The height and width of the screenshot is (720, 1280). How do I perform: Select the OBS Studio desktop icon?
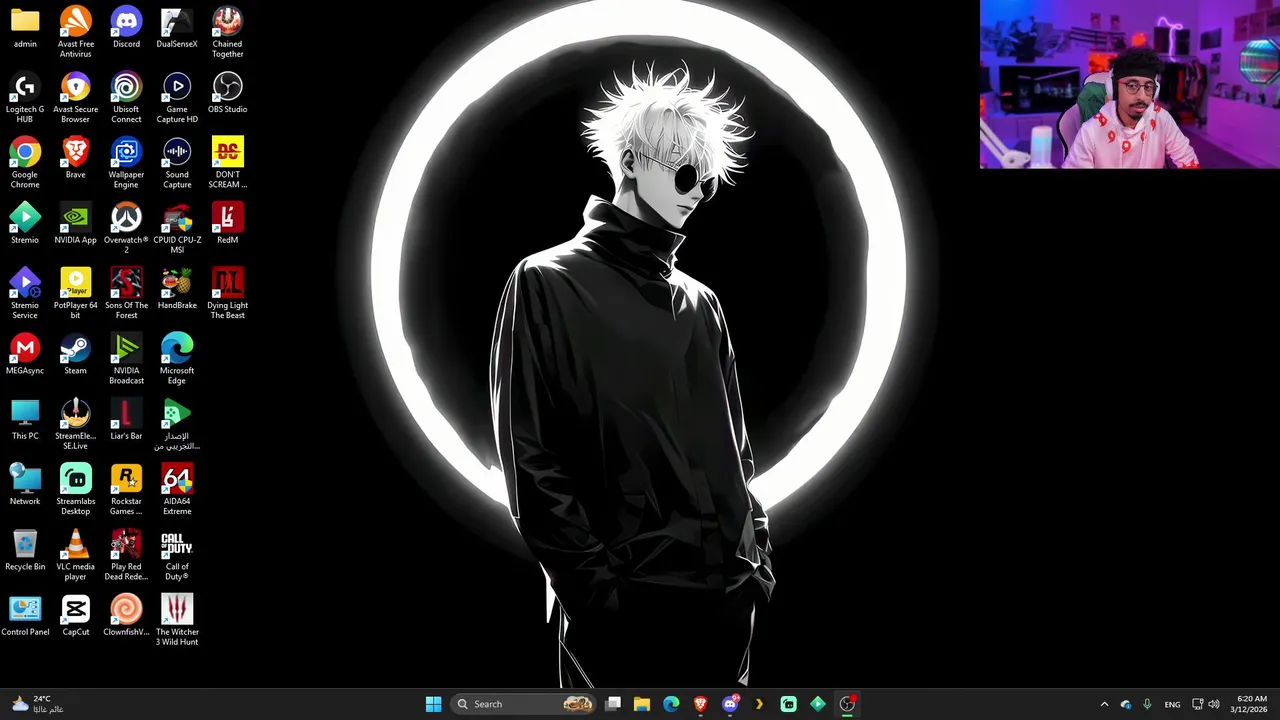pos(227,93)
